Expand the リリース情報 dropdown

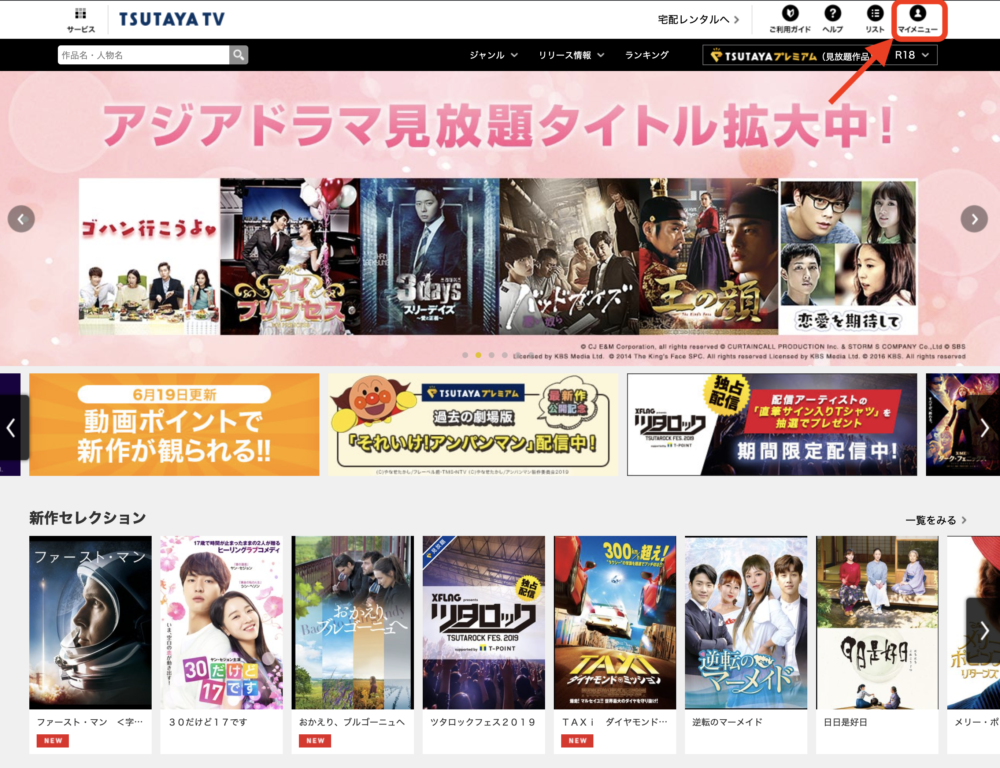pos(571,55)
